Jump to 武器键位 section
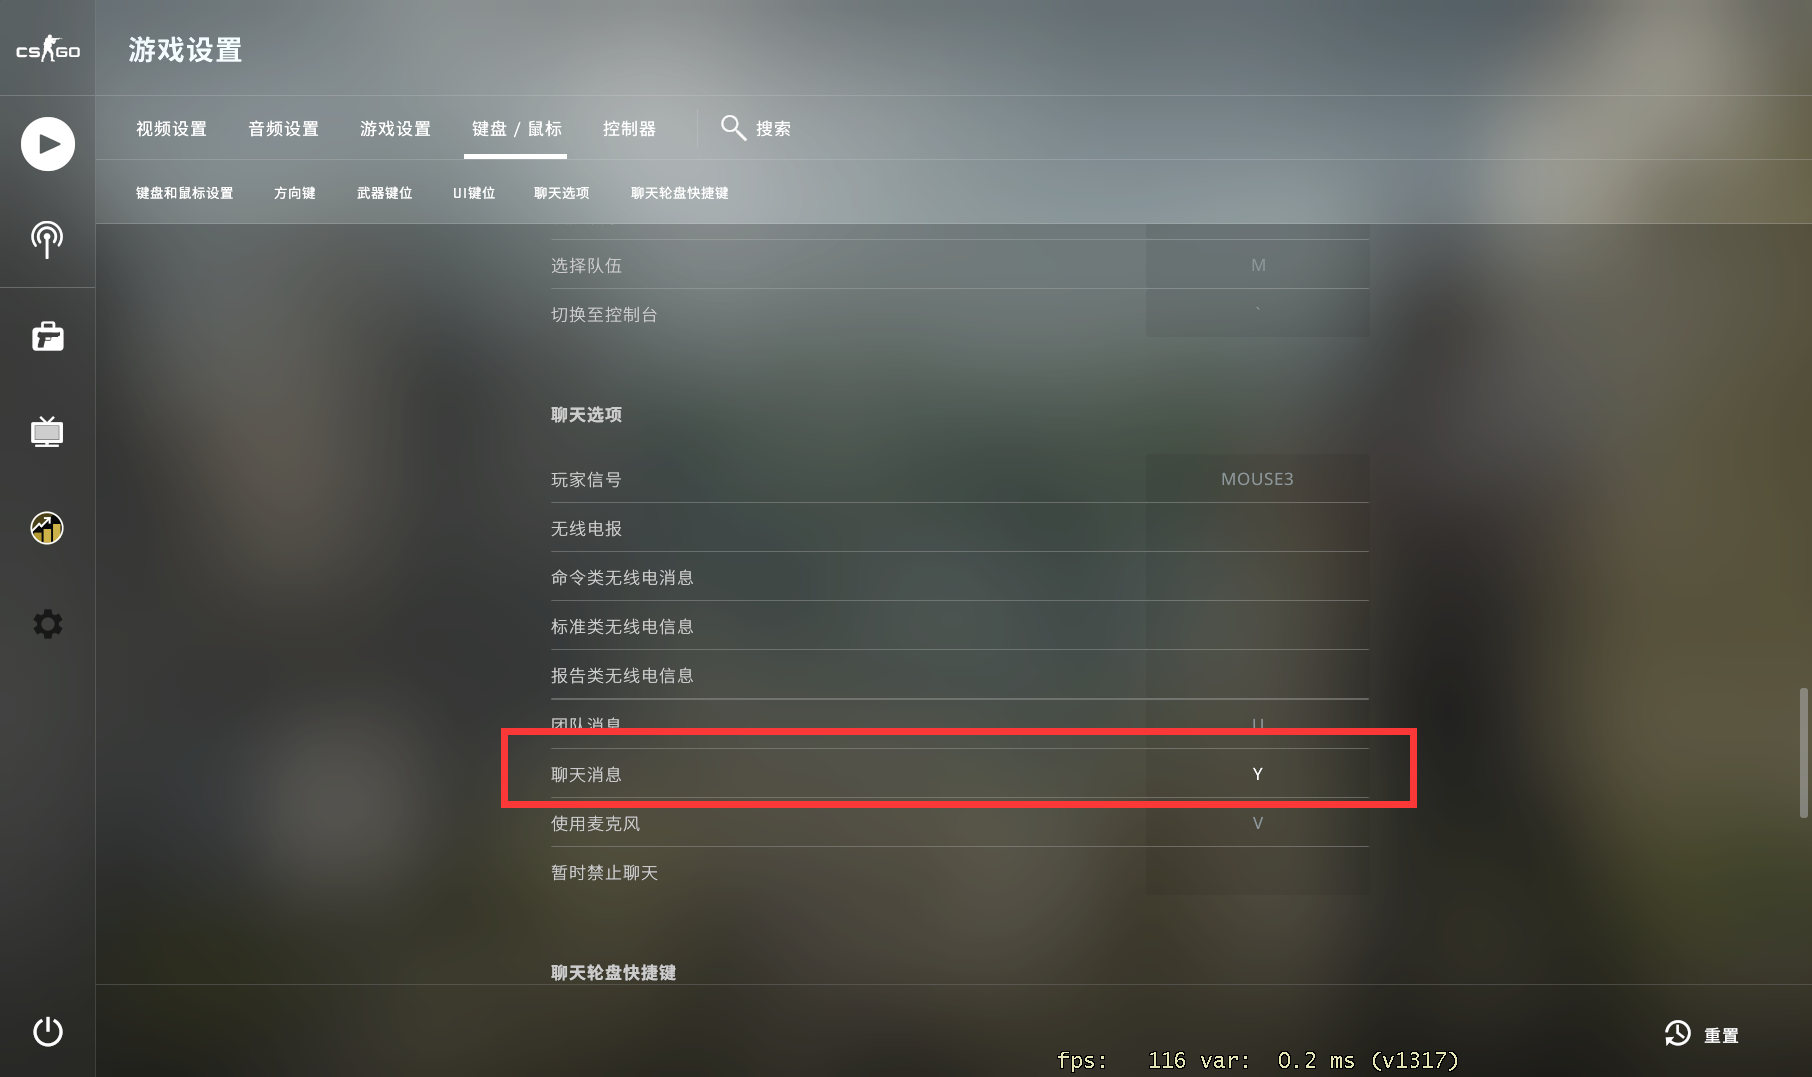The height and width of the screenshot is (1077, 1812). coord(384,193)
